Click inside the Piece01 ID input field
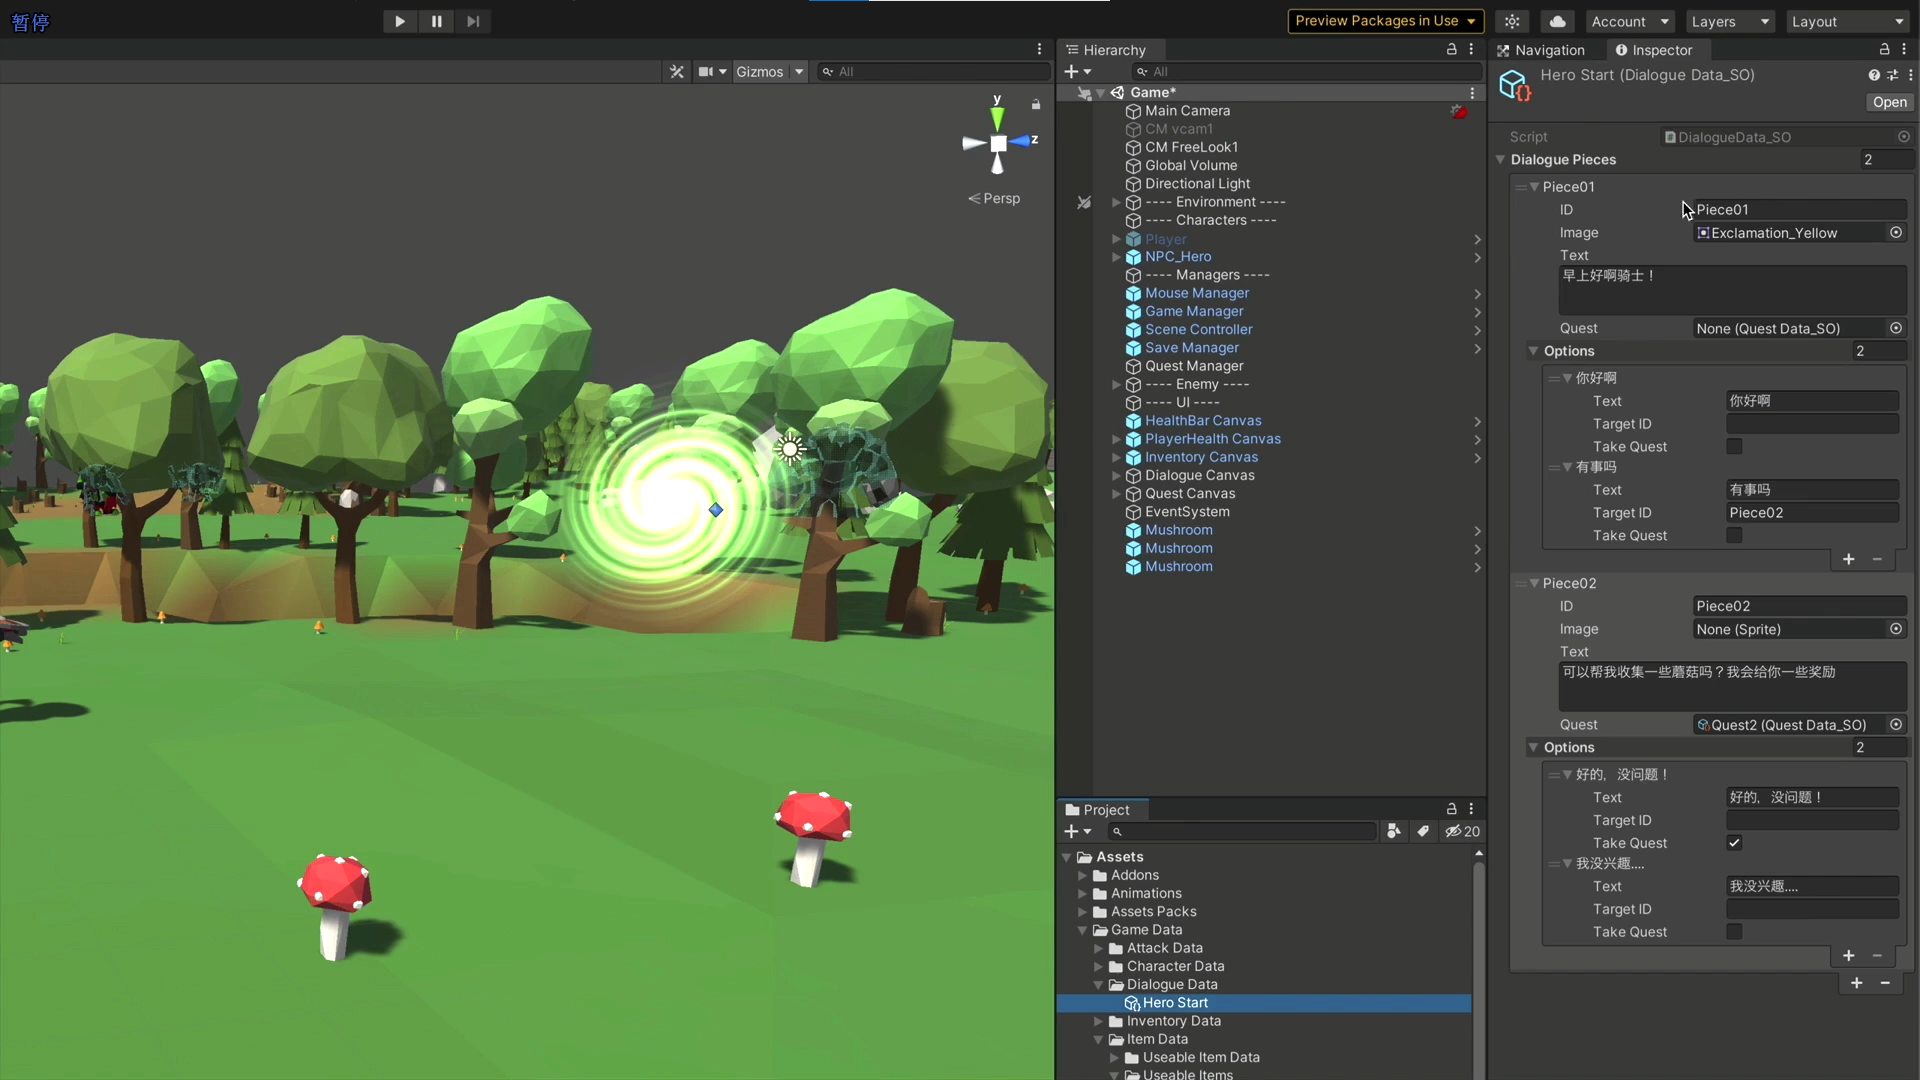The image size is (1920, 1080). [1798, 209]
